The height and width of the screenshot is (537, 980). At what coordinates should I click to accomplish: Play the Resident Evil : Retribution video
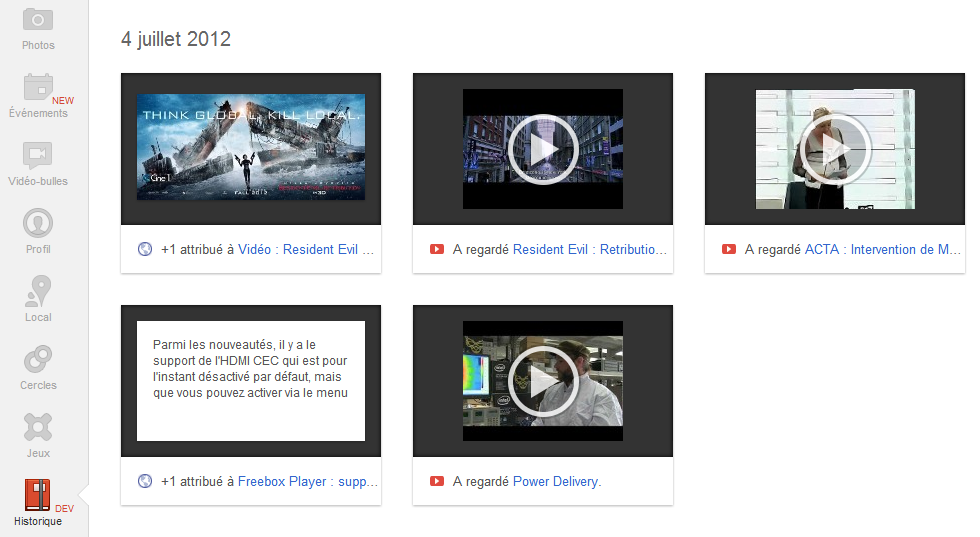pyautogui.click(x=542, y=149)
